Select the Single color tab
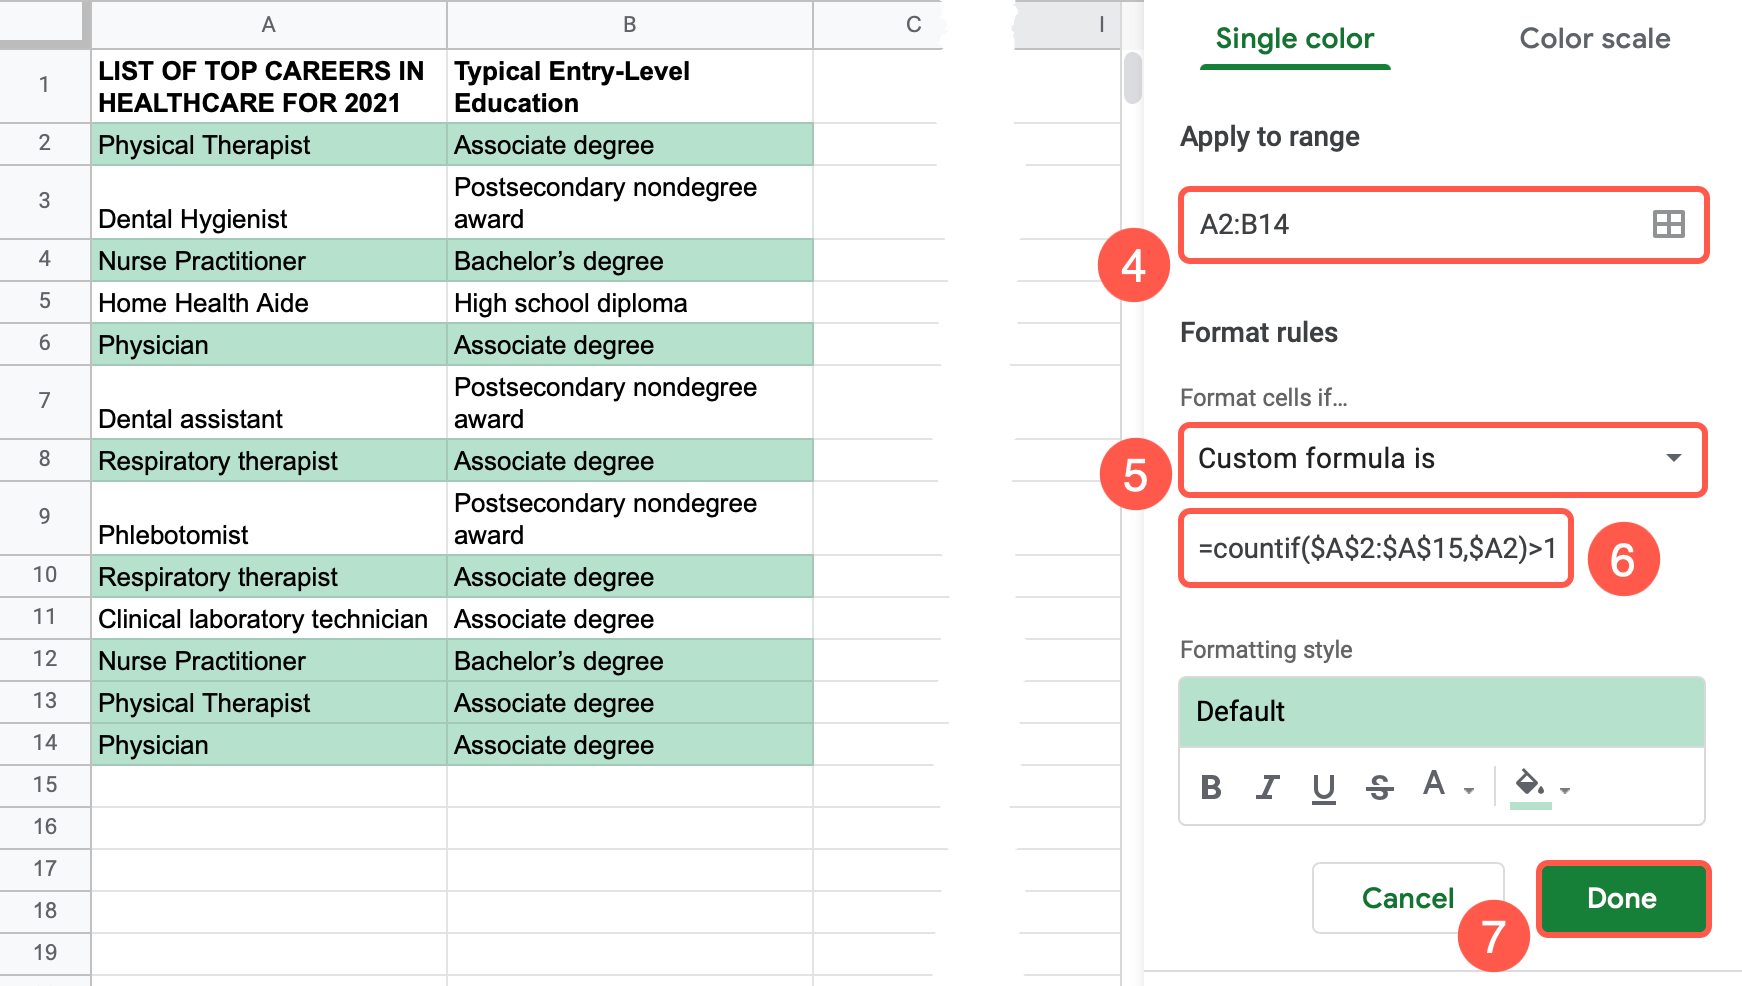This screenshot has width=1742, height=986. pos(1294,39)
